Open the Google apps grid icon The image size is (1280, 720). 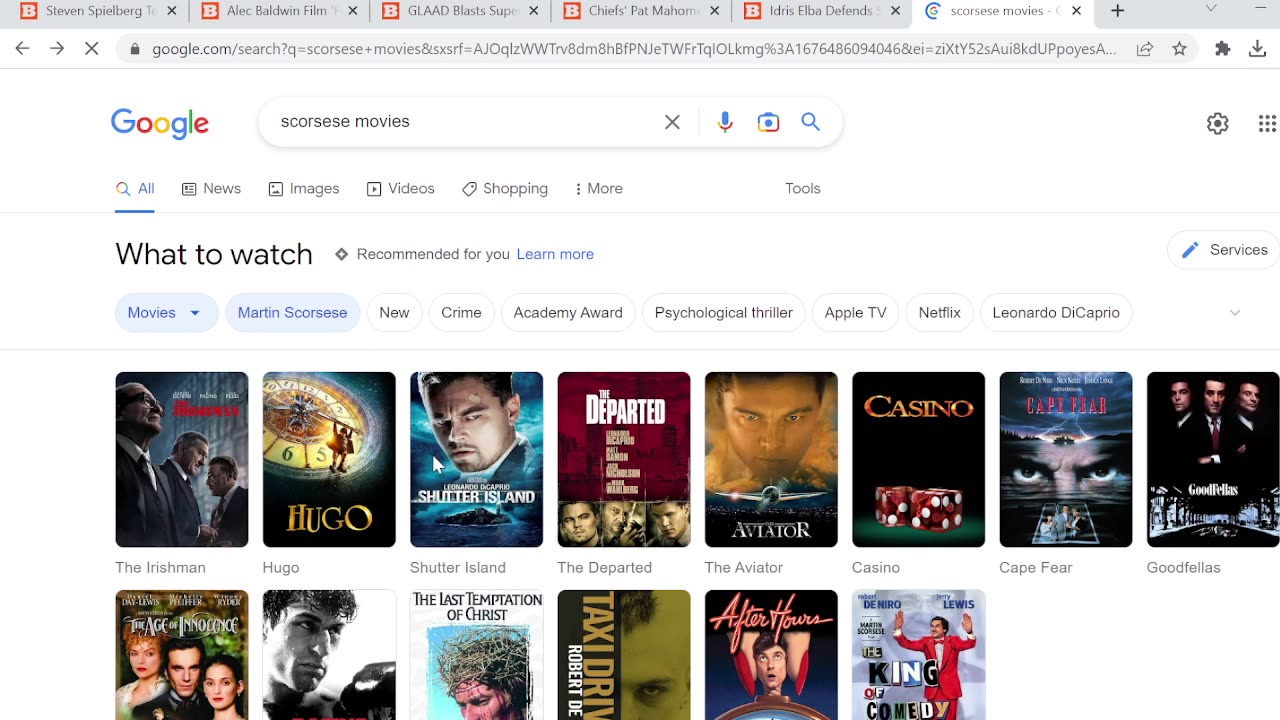pos(1267,123)
